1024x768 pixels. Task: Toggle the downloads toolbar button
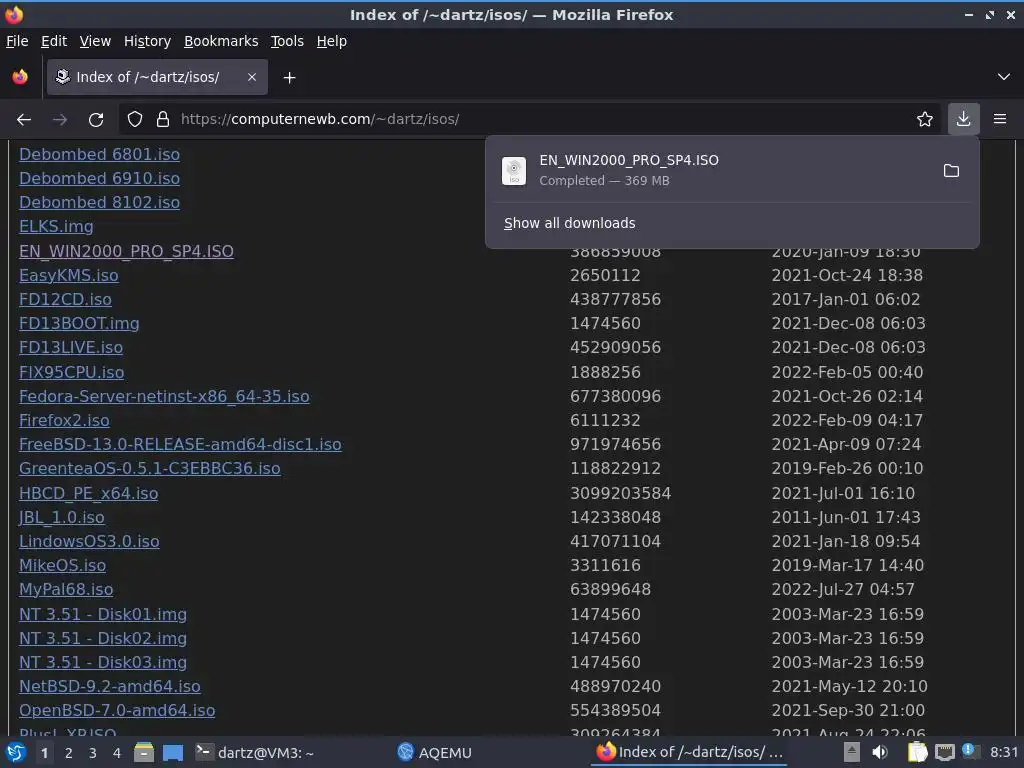(963, 119)
